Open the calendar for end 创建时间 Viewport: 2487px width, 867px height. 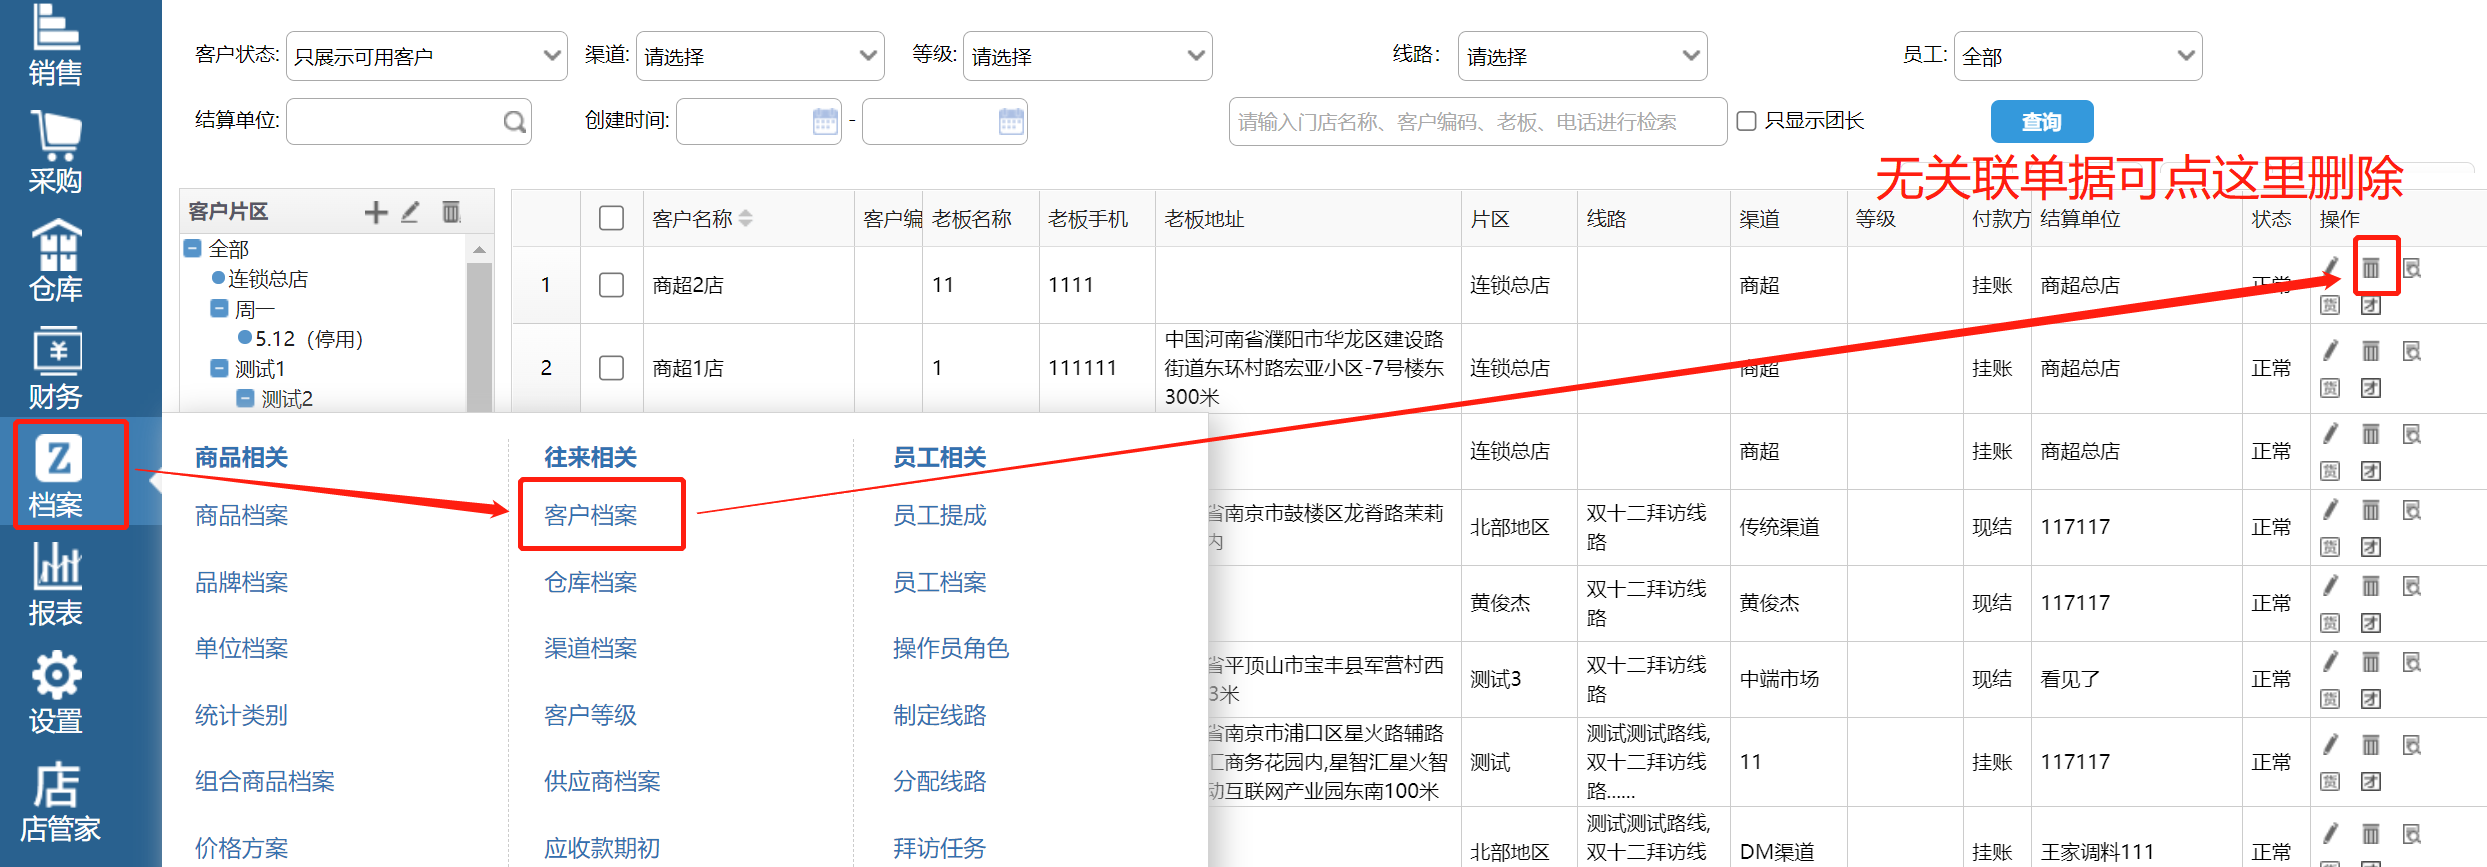click(1011, 122)
